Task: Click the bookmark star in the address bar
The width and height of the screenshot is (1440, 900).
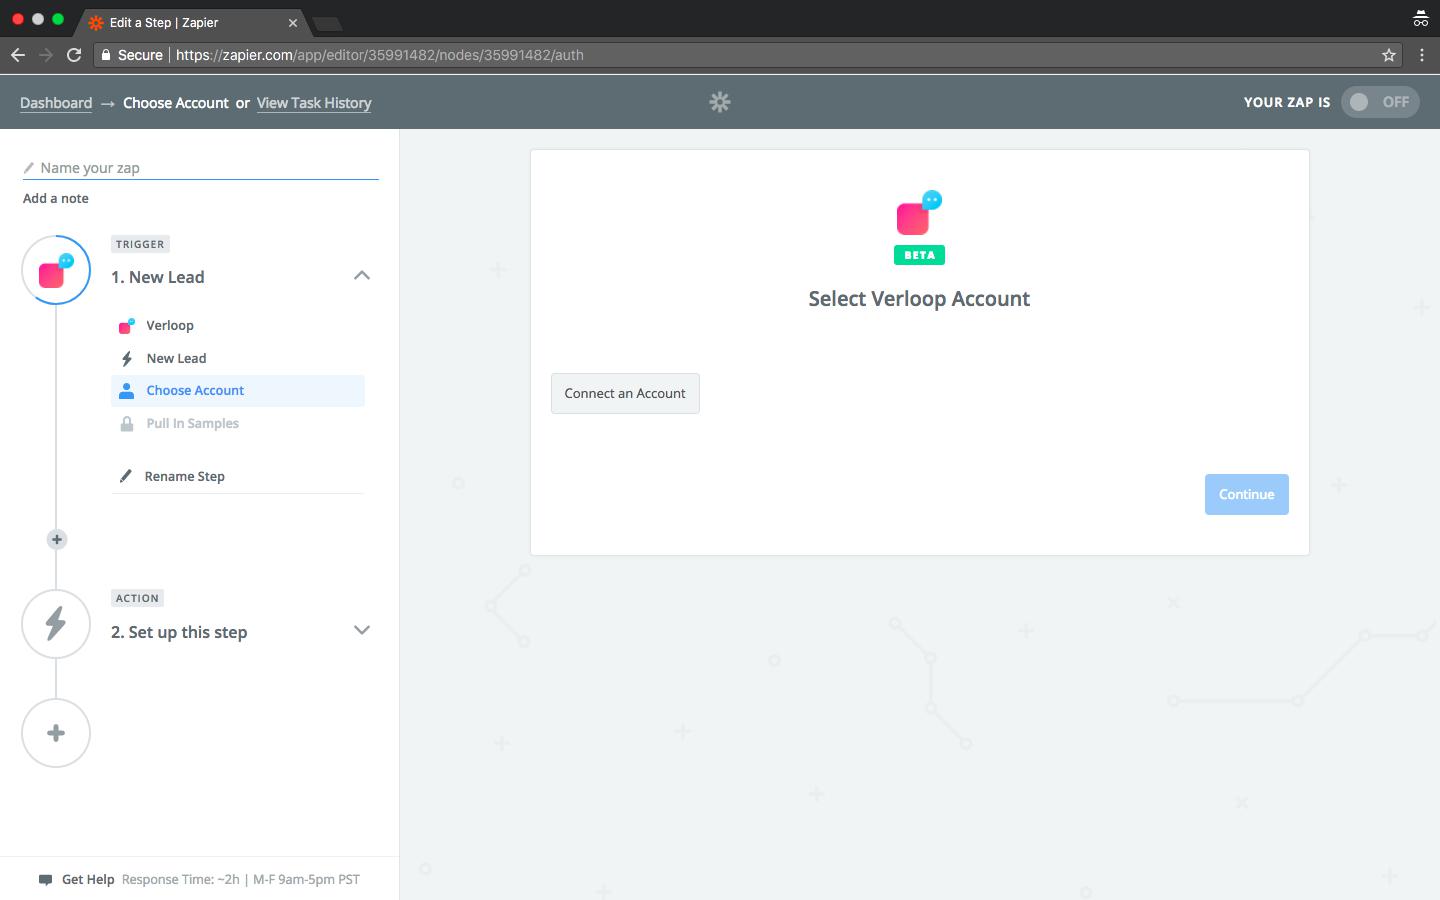Action: [1388, 55]
